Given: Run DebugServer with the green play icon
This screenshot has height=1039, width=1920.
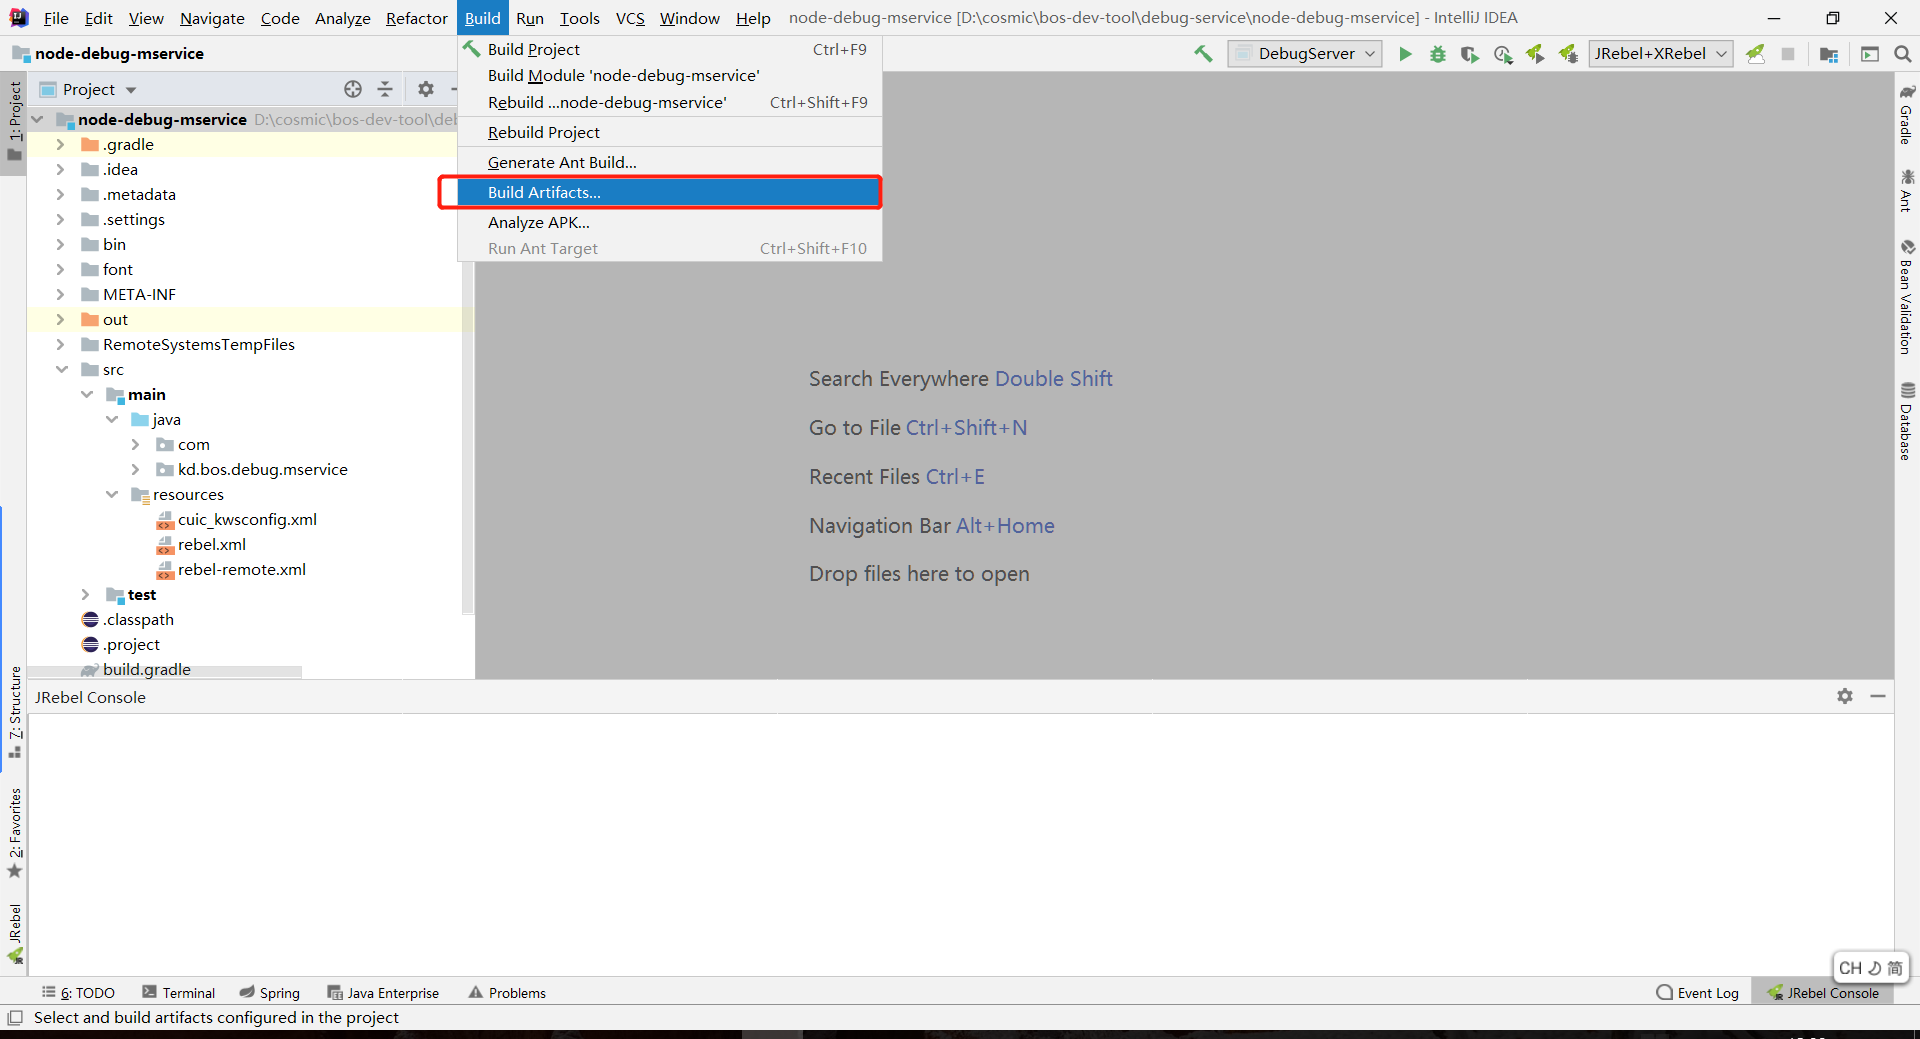Looking at the screenshot, I should [1405, 54].
